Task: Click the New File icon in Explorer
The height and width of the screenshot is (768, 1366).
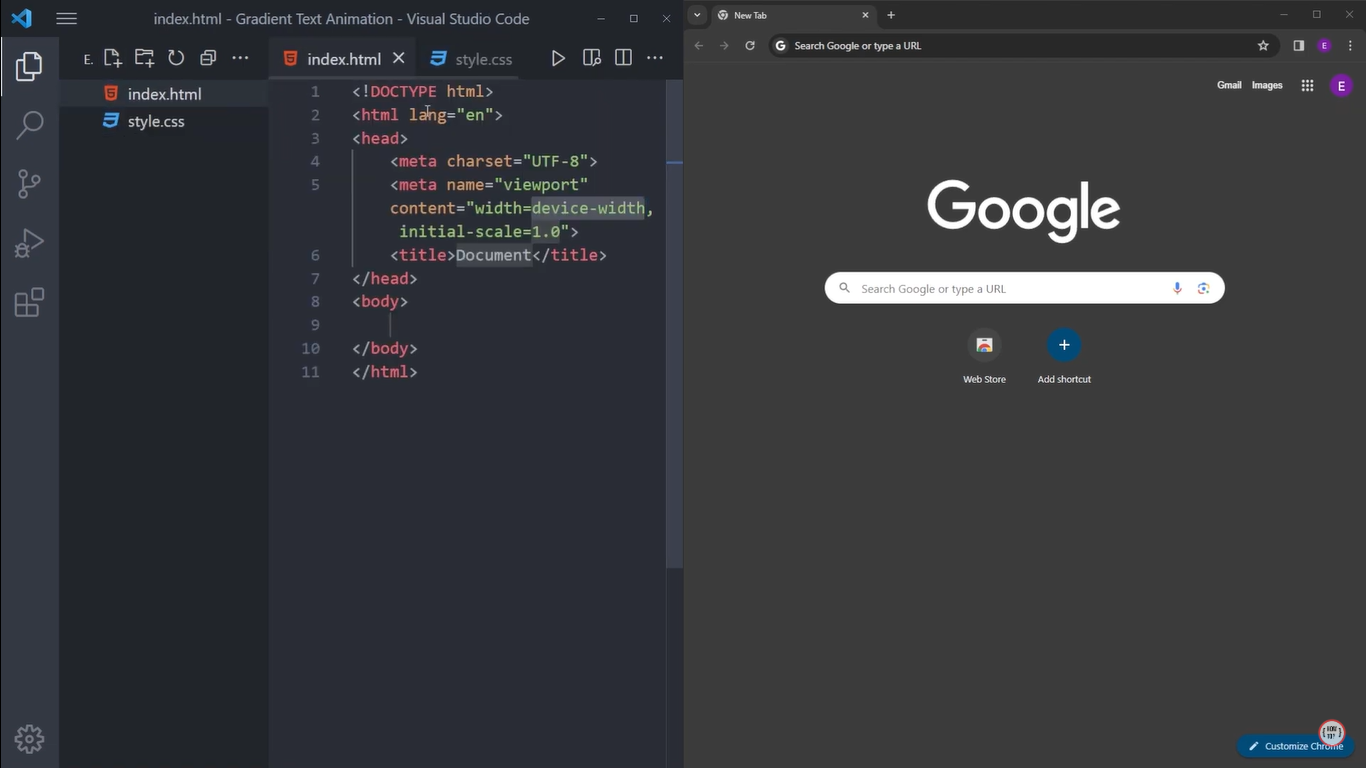Action: click(112, 58)
